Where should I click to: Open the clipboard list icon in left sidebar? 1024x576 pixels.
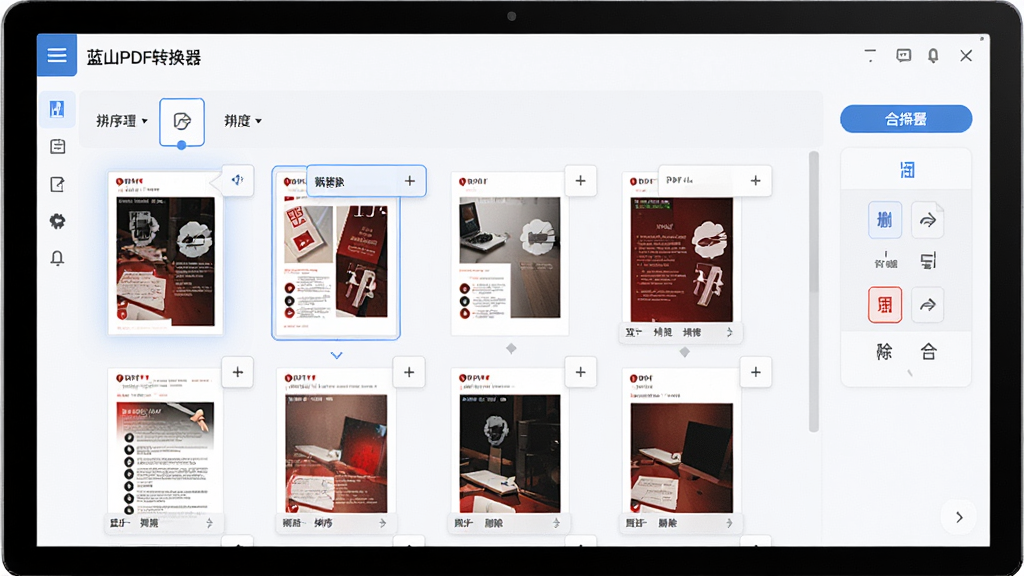pos(57,146)
